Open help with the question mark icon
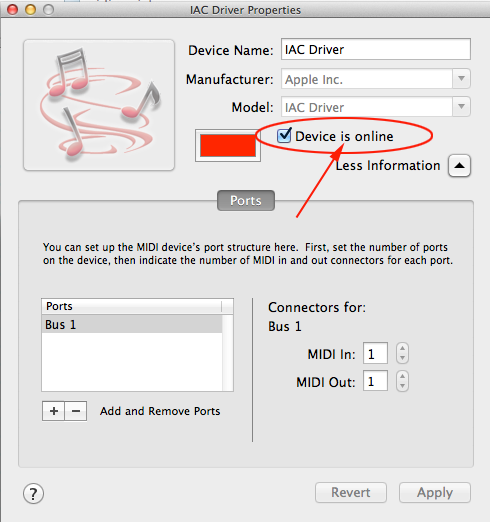Viewport: 490px width, 522px height. point(33,493)
